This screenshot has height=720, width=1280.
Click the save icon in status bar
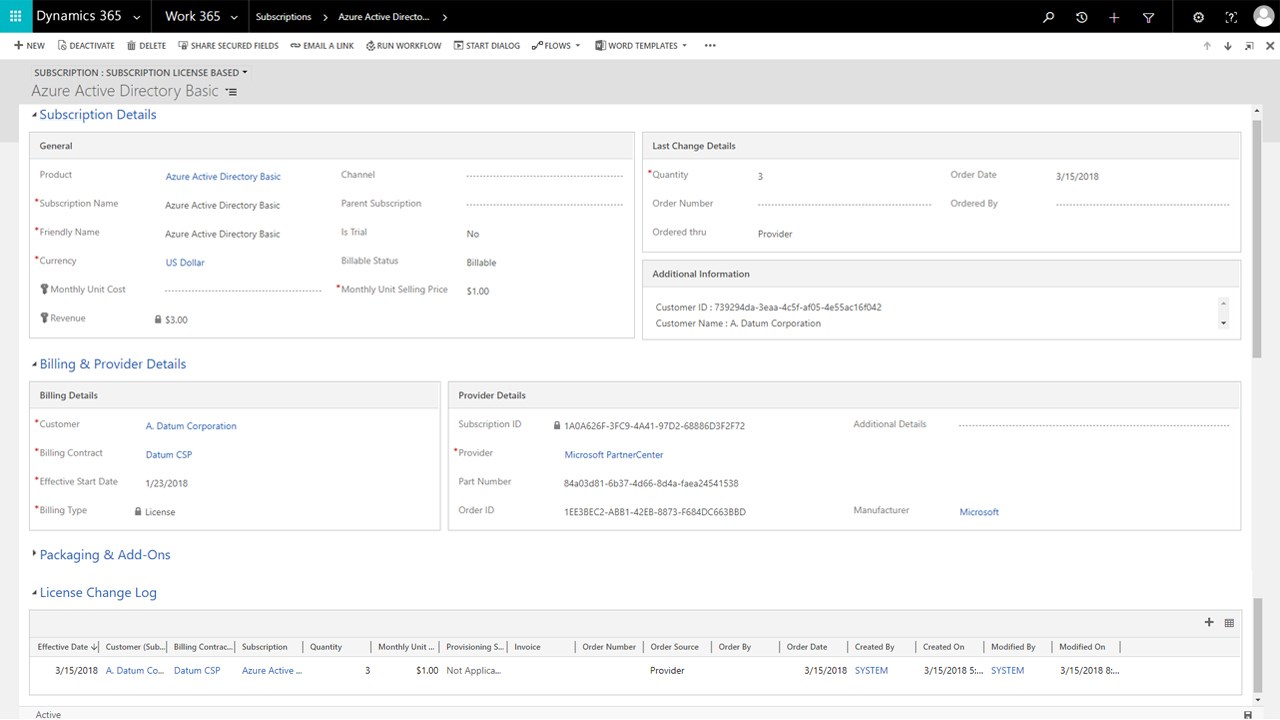pyautogui.click(x=1247, y=714)
